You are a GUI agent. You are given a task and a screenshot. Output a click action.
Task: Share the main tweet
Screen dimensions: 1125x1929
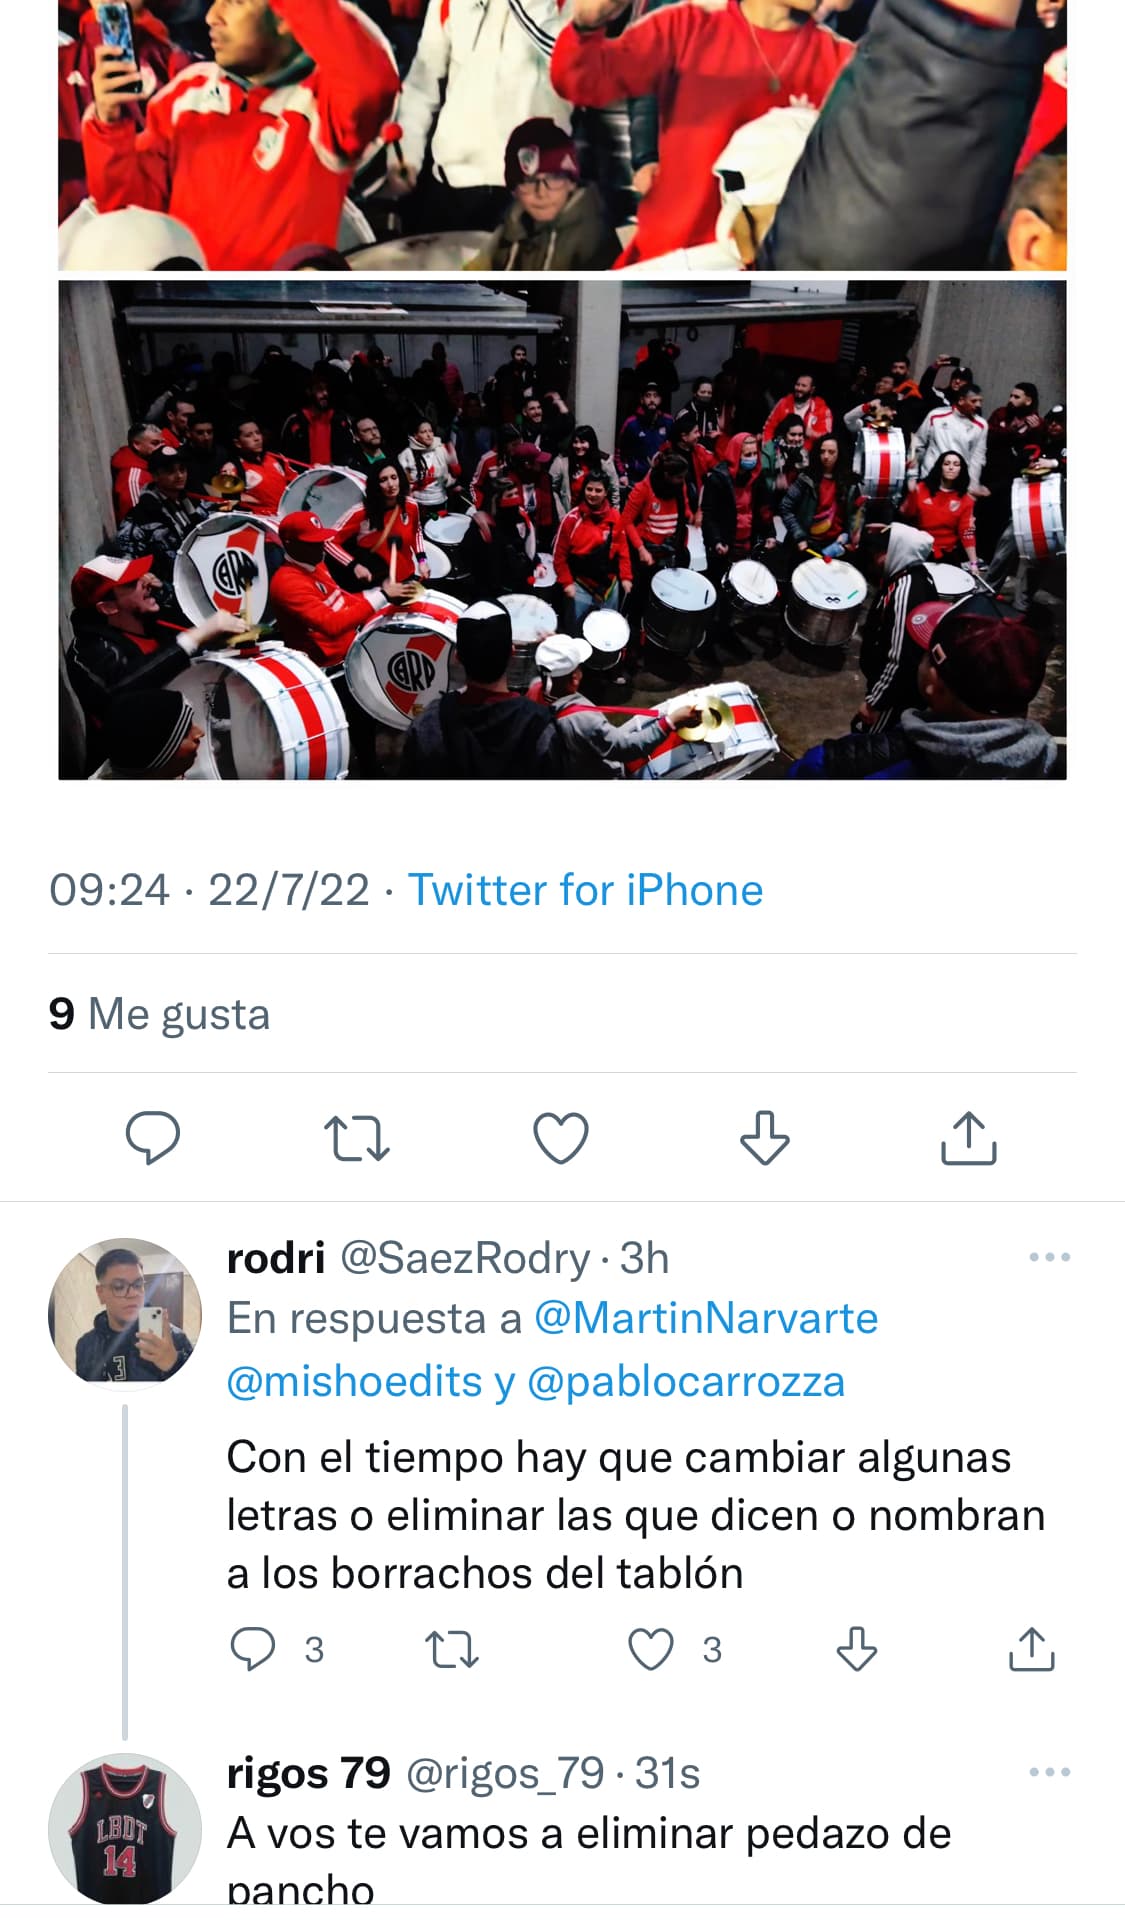(x=969, y=1138)
